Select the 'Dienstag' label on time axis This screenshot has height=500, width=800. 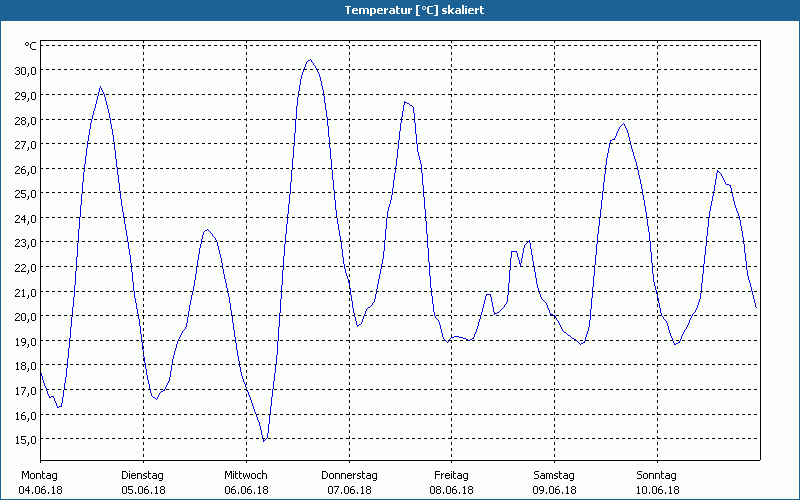point(142,475)
